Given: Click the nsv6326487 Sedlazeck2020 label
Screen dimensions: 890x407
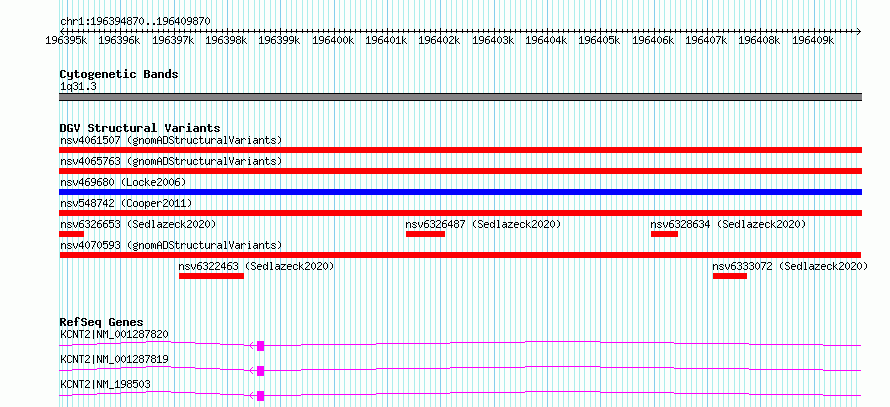Looking at the screenshot, I should pos(483,224).
